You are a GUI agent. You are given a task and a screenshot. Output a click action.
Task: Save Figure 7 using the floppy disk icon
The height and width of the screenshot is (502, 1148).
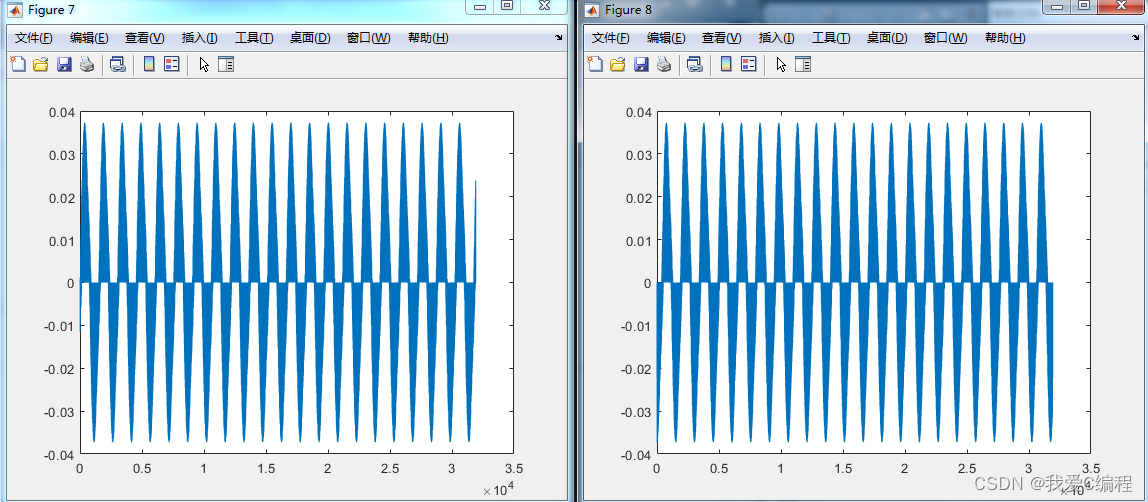pyautogui.click(x=64, y=65)
